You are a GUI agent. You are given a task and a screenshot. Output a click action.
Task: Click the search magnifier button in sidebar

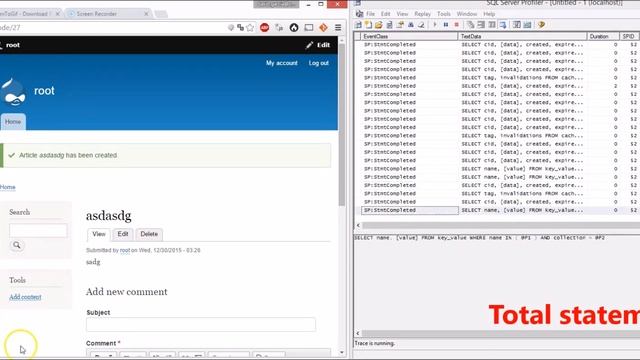tap(17, 245)
